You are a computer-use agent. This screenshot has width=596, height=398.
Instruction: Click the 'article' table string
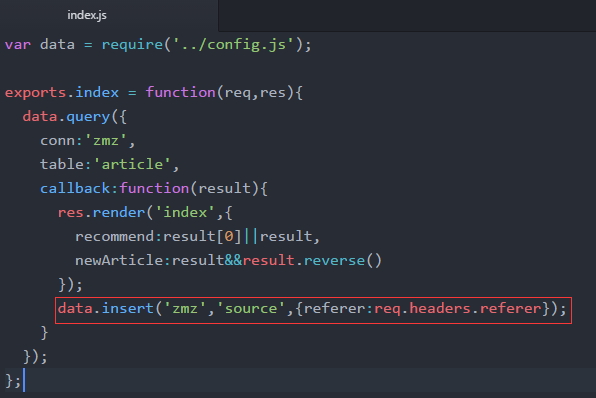(133, 164)
